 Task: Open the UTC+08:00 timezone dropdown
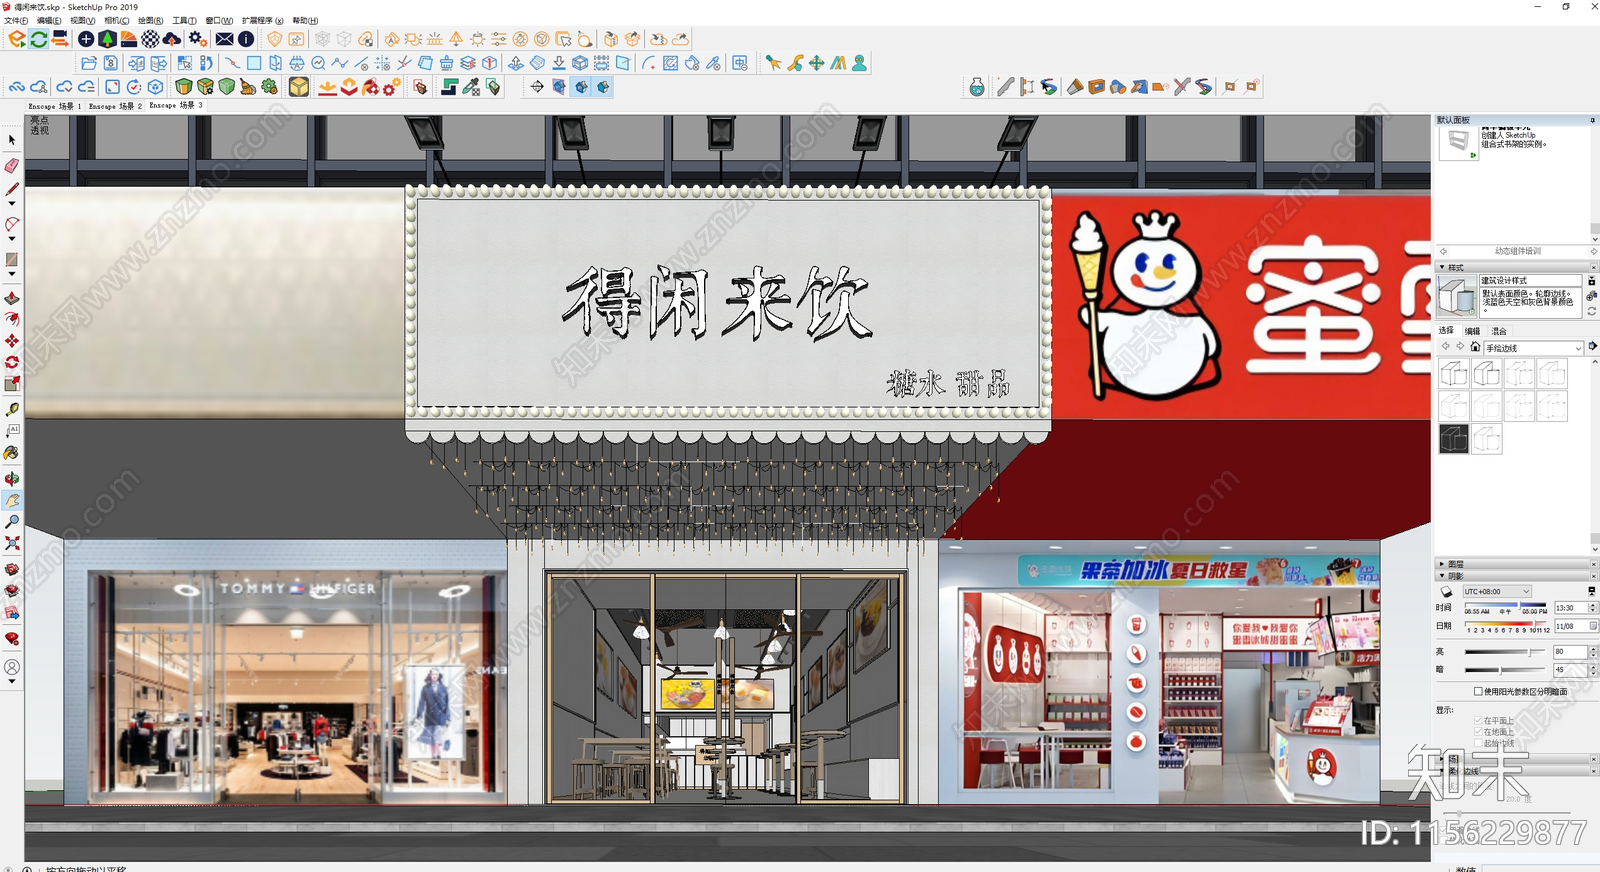click(1497, 592)
